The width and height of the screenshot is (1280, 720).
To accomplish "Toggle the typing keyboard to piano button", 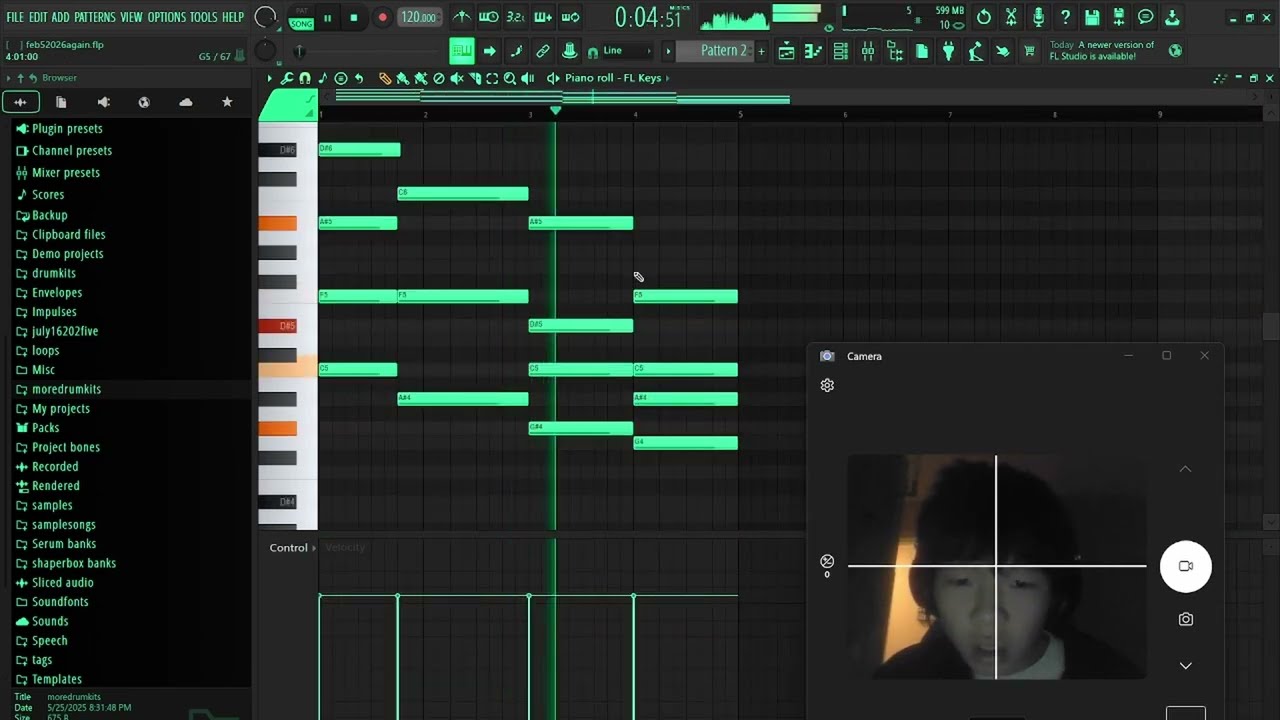I will point(461,51).
